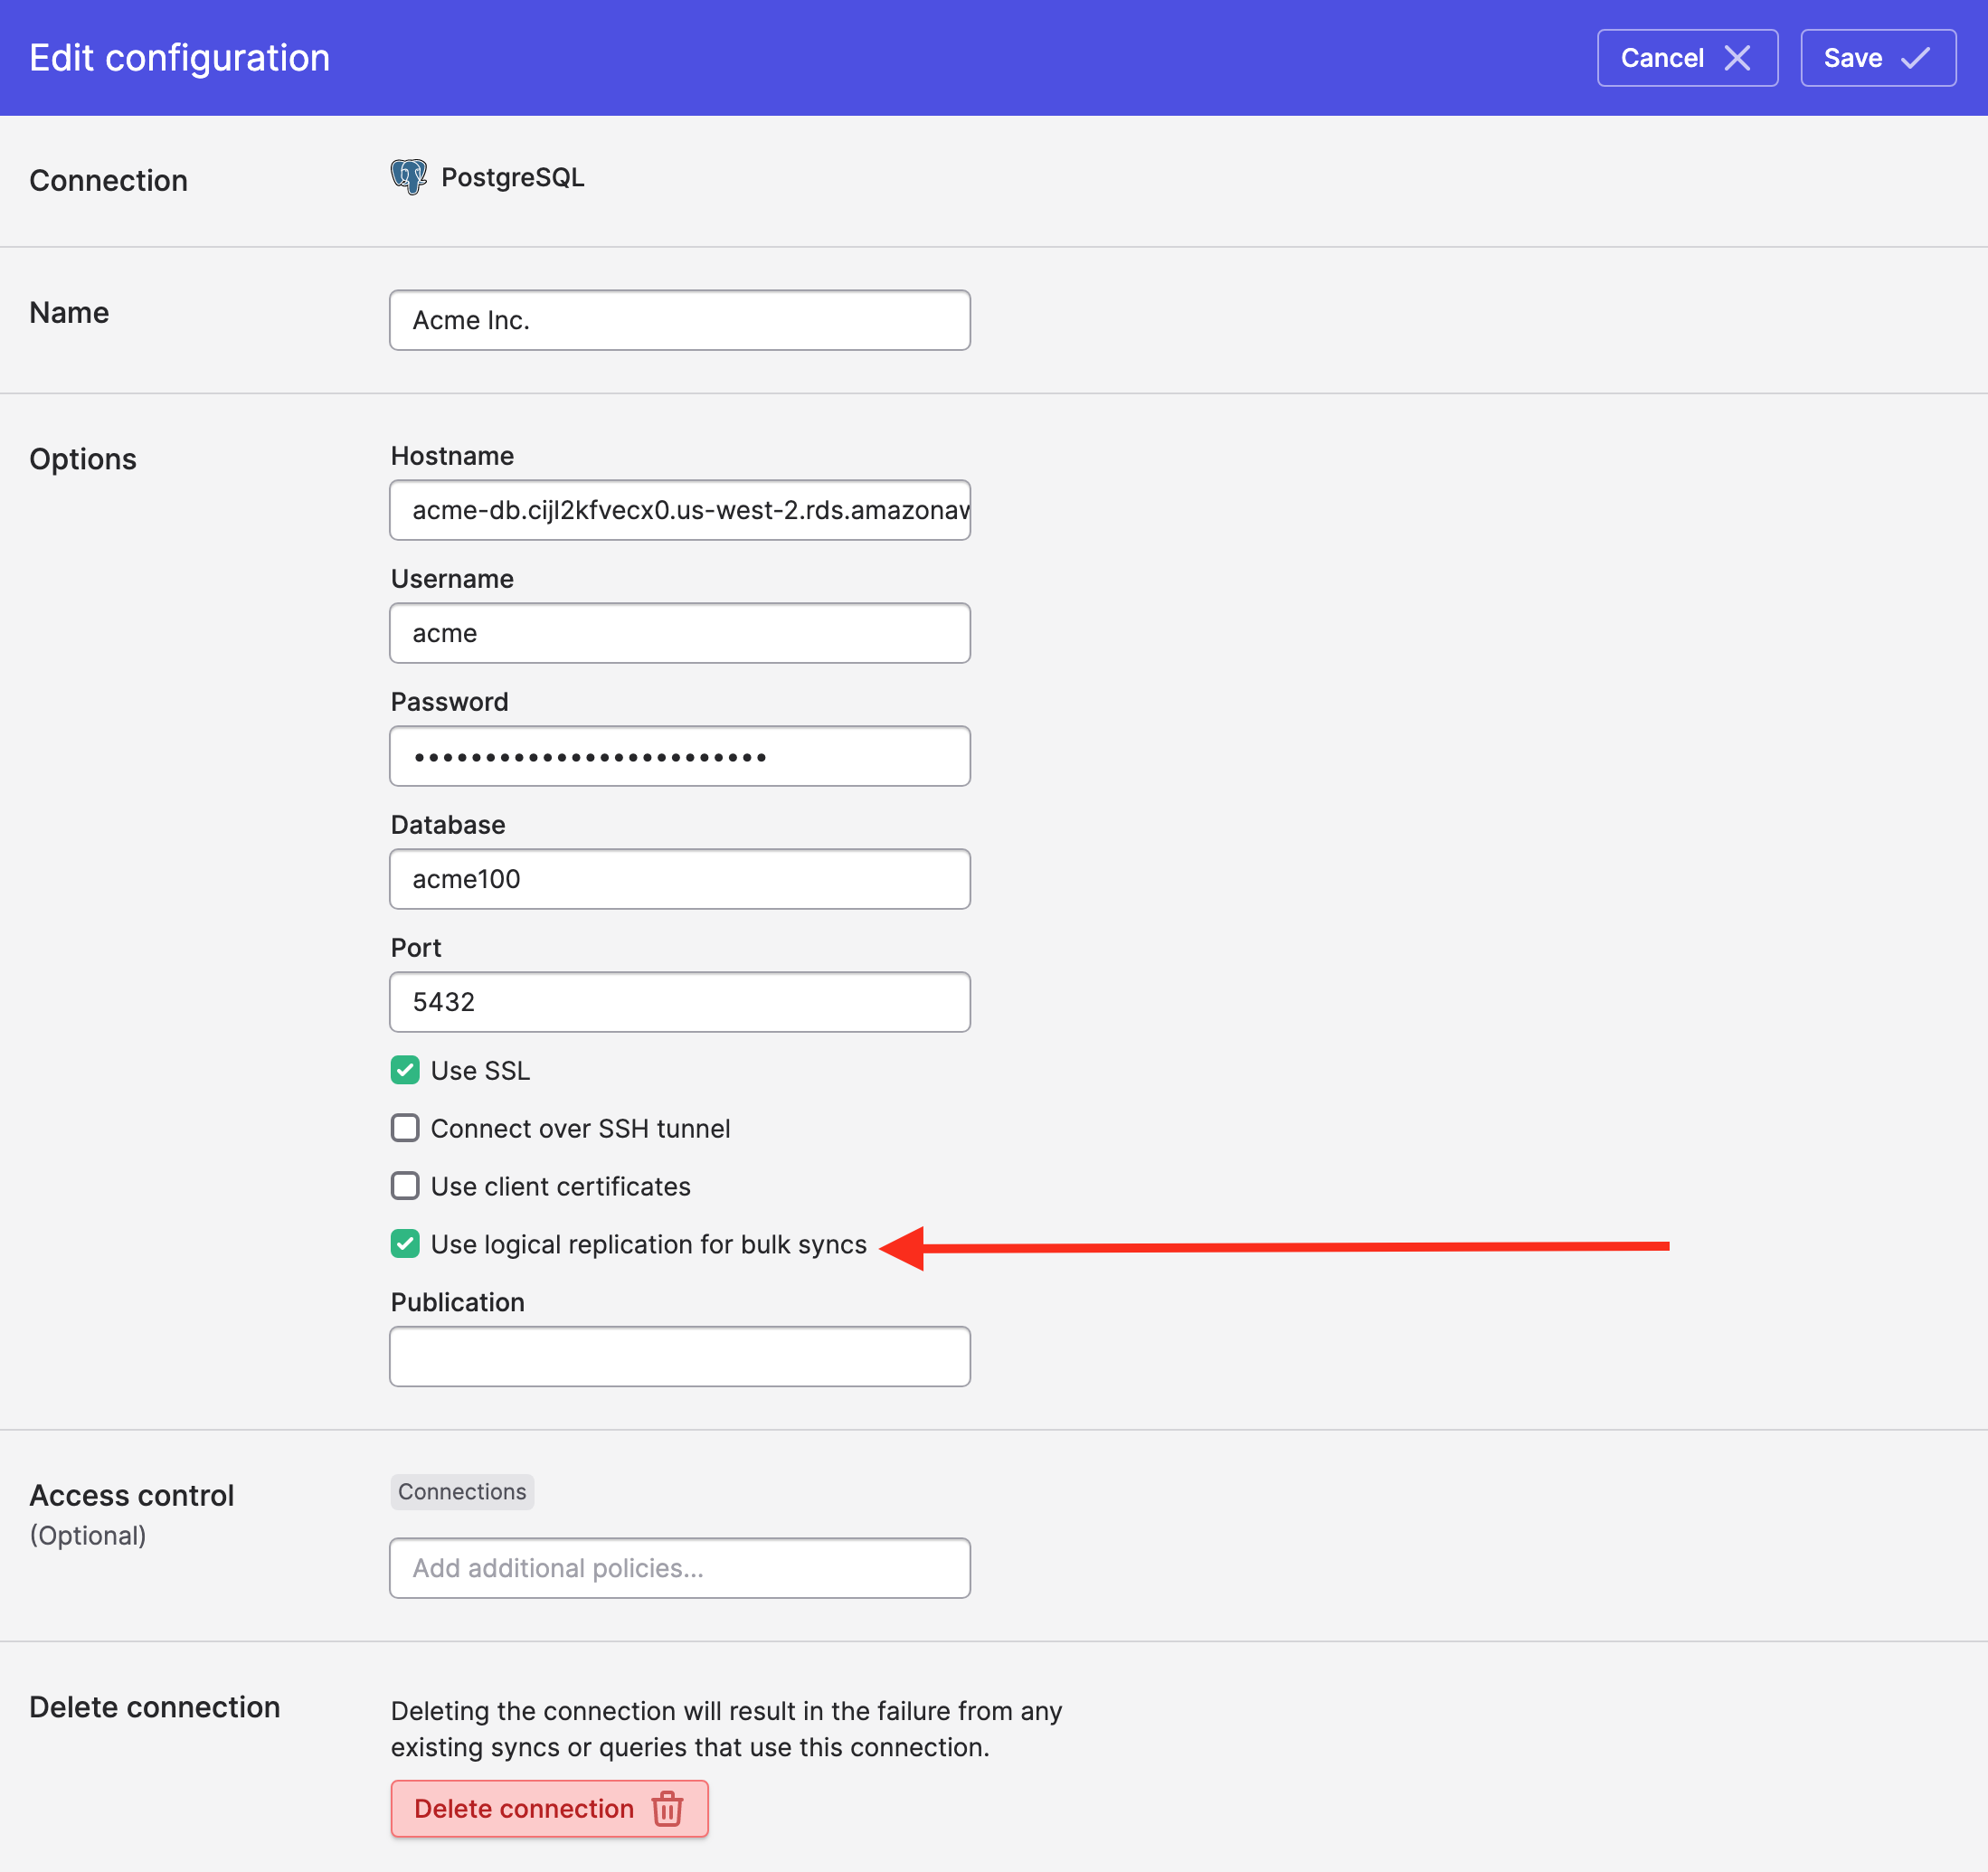
Task: Click the X icon in Cancel button
Action: (1737, 58)
